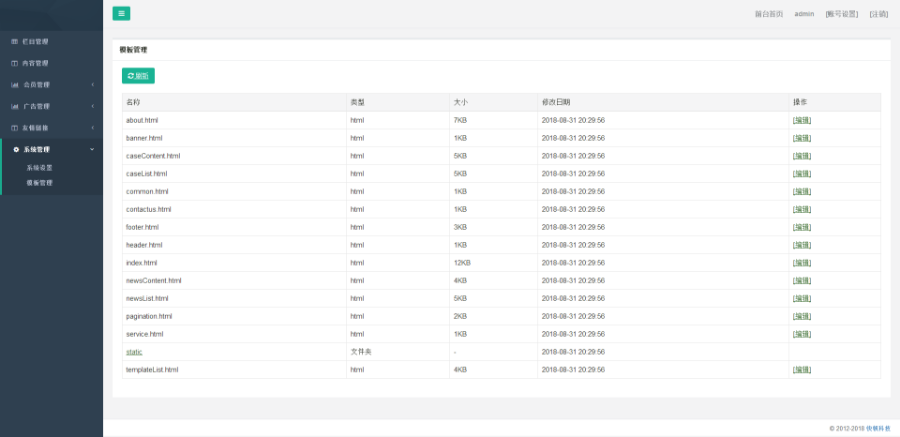Click the edit link for index.html
The image size is (900, 437).
801,263
